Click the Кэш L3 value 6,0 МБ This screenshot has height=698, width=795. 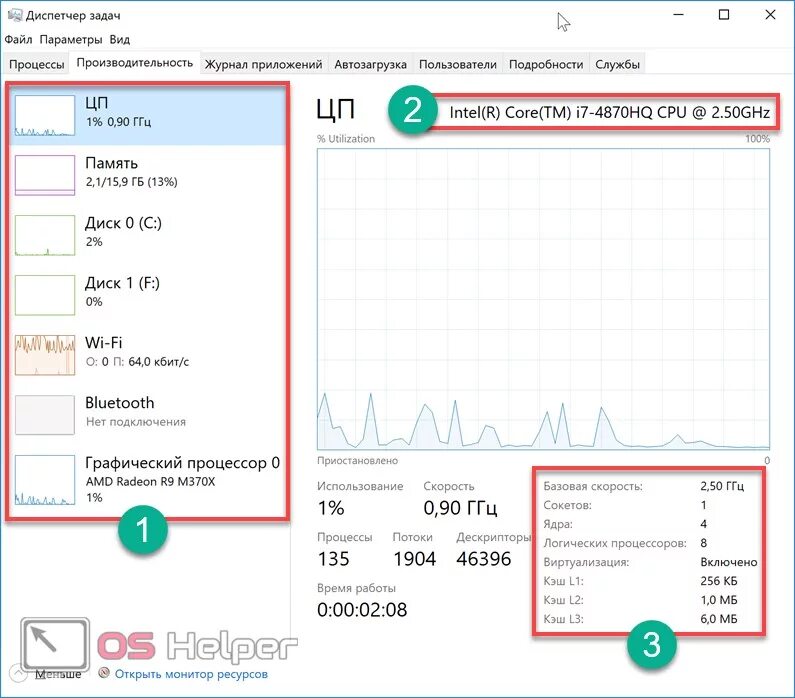coord(718,619)
